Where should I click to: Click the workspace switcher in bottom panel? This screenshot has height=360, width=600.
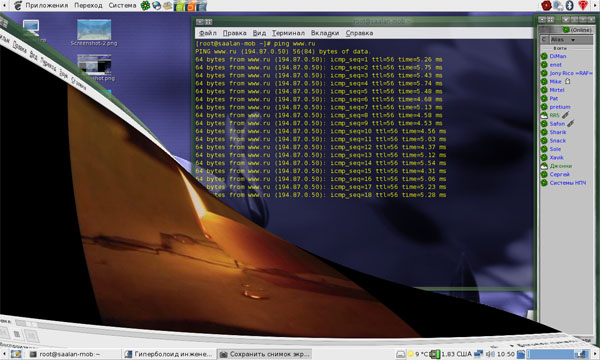(558, 355)
